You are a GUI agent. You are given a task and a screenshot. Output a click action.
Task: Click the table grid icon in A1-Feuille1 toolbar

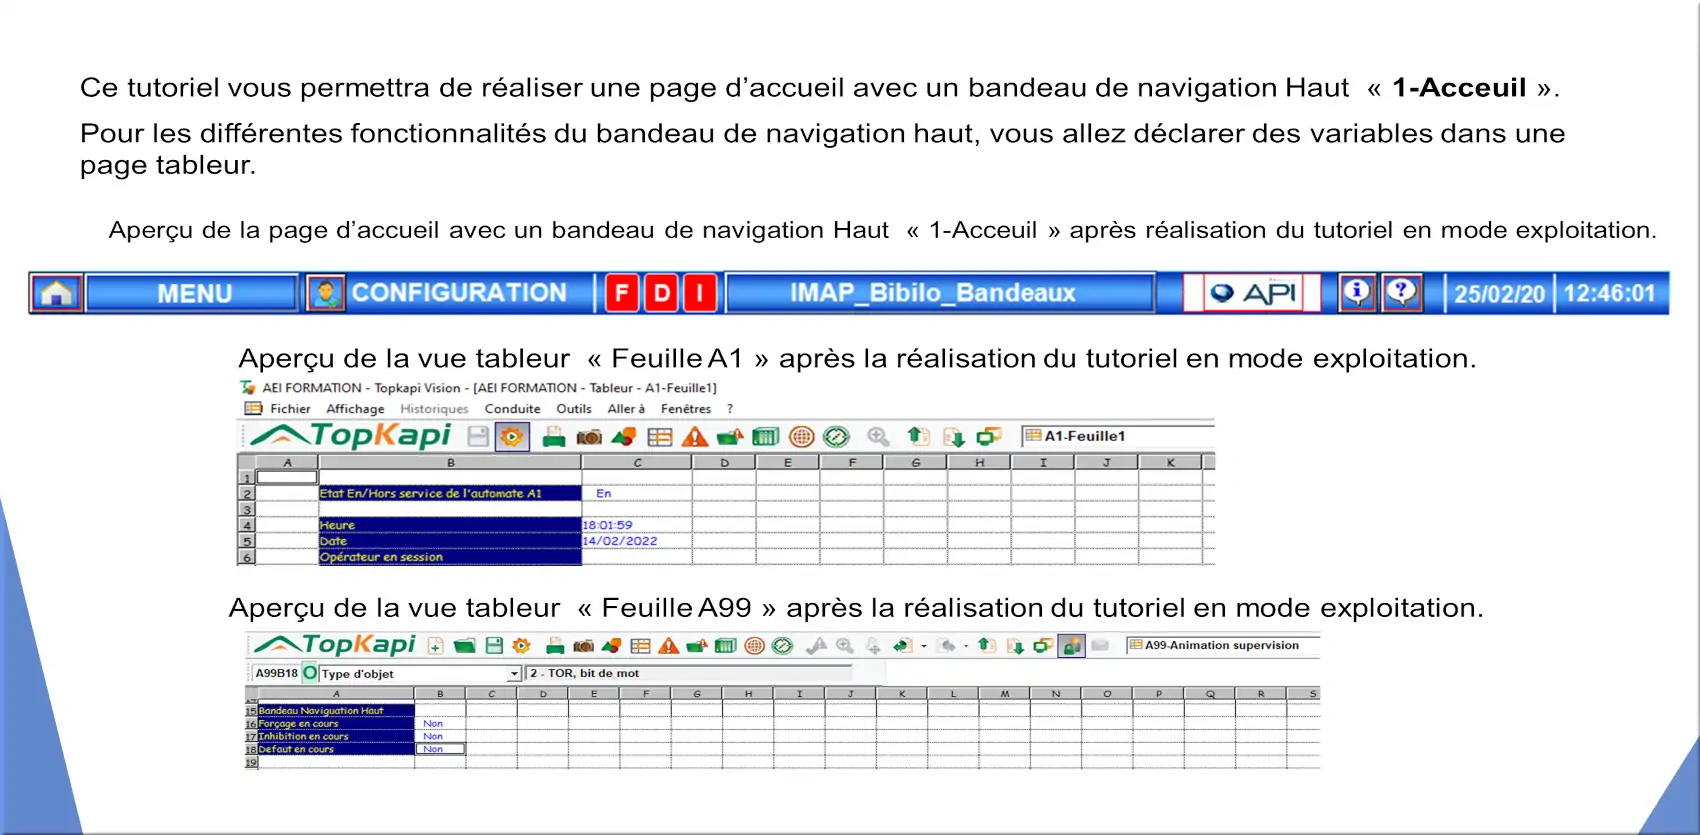click(660, 437)
